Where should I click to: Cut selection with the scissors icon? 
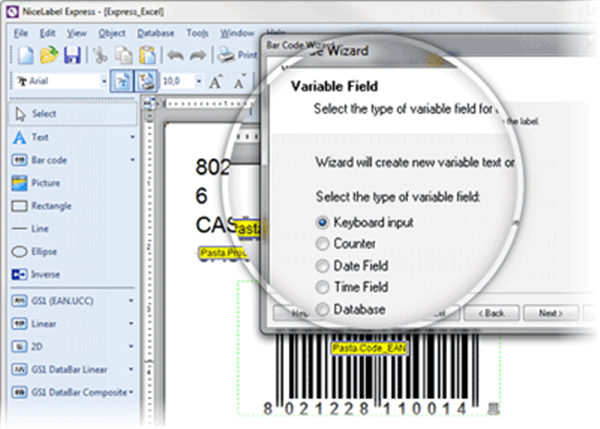coord(100,55)
